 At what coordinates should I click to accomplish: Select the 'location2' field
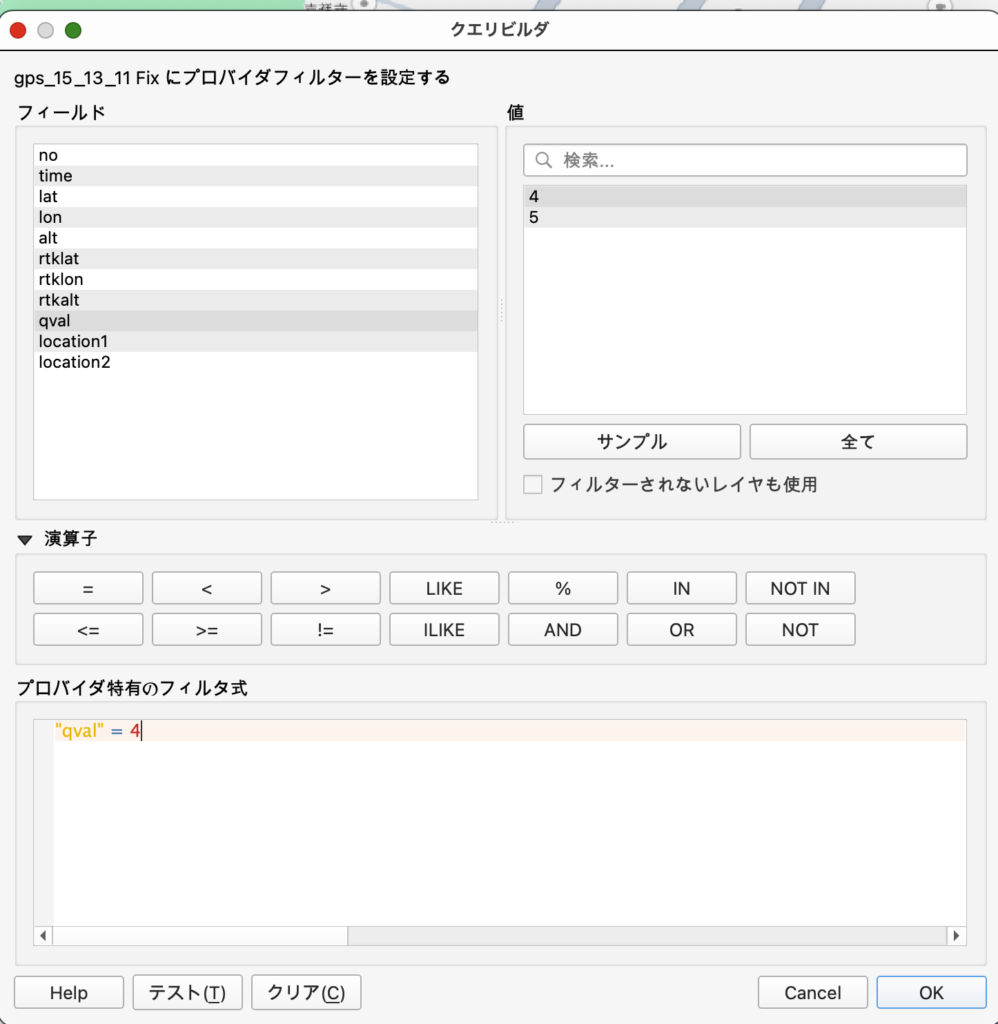coord(255,362)
